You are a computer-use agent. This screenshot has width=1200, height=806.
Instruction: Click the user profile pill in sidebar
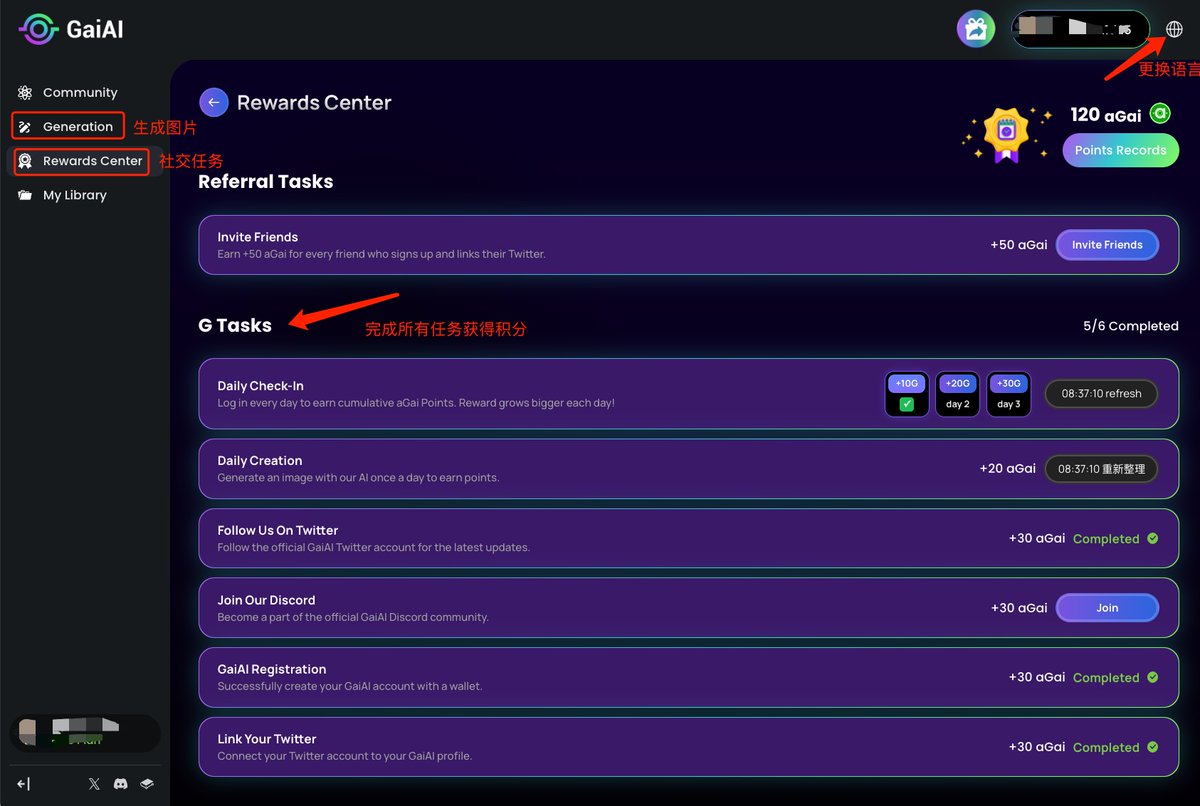[85, 733]
